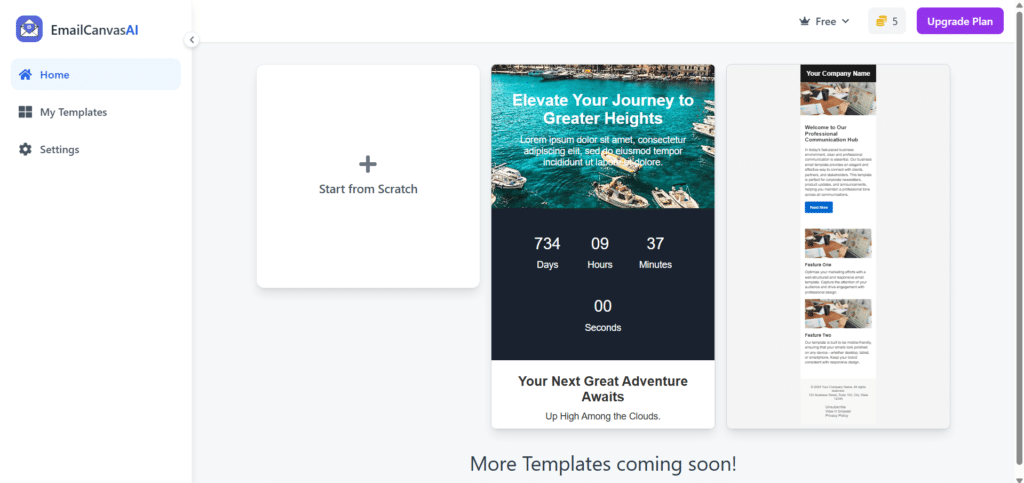This screenshot has height=483, width=1024.
Task: Click the Home house icon in sidebar
Action: [x=25, y=74]
